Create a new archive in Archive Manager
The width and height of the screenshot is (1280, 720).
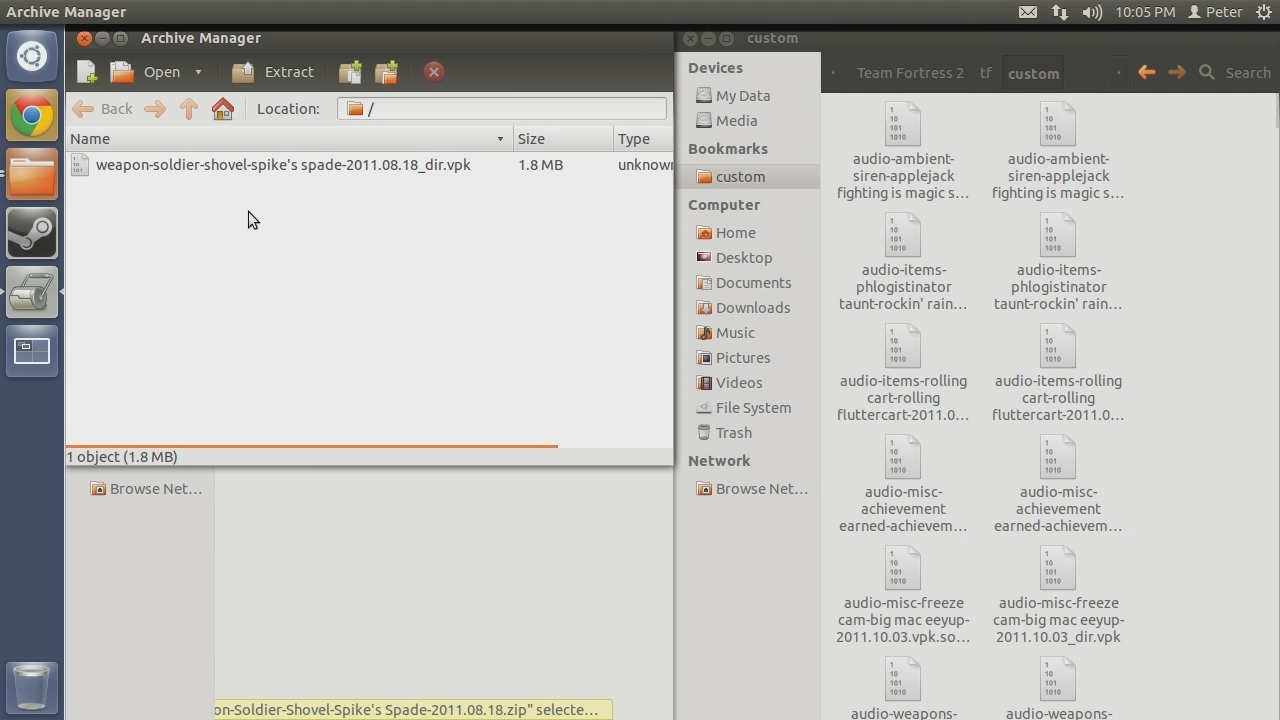(87, 72)
